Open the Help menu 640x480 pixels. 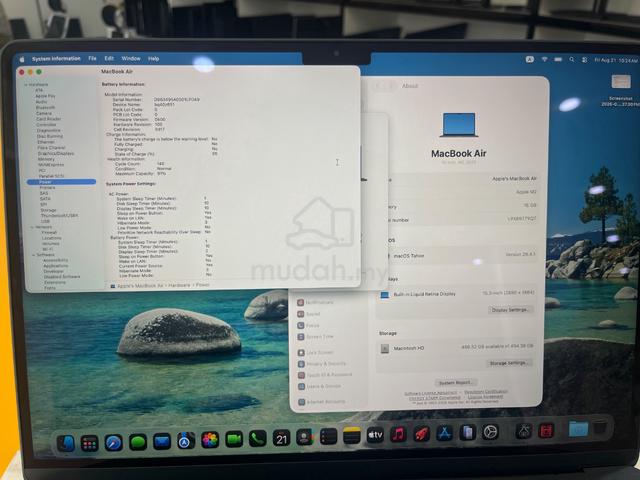click(153, 59)
